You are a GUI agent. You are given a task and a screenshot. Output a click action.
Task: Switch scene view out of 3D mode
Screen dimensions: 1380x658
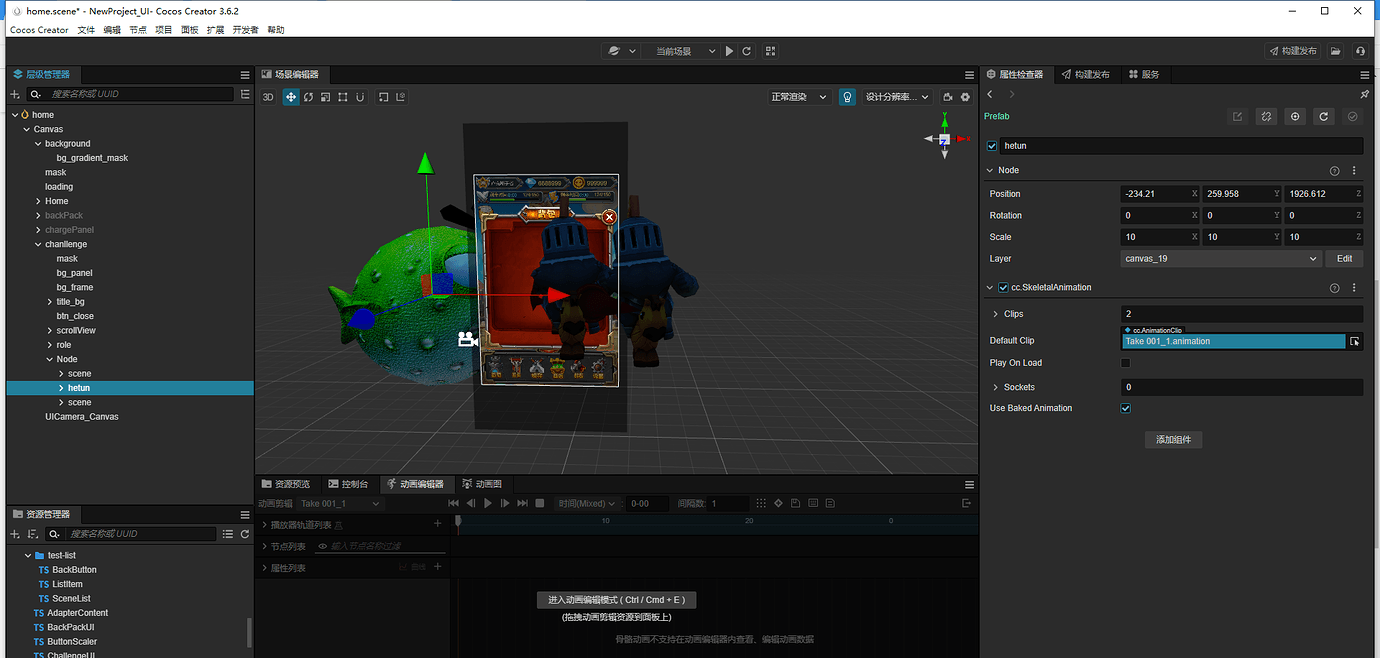(x=270, y=96)
